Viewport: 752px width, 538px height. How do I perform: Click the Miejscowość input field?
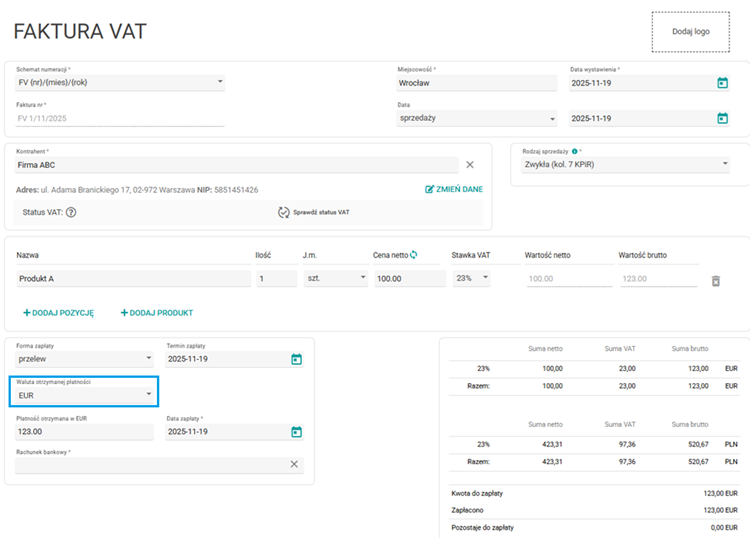click(475, 83)
